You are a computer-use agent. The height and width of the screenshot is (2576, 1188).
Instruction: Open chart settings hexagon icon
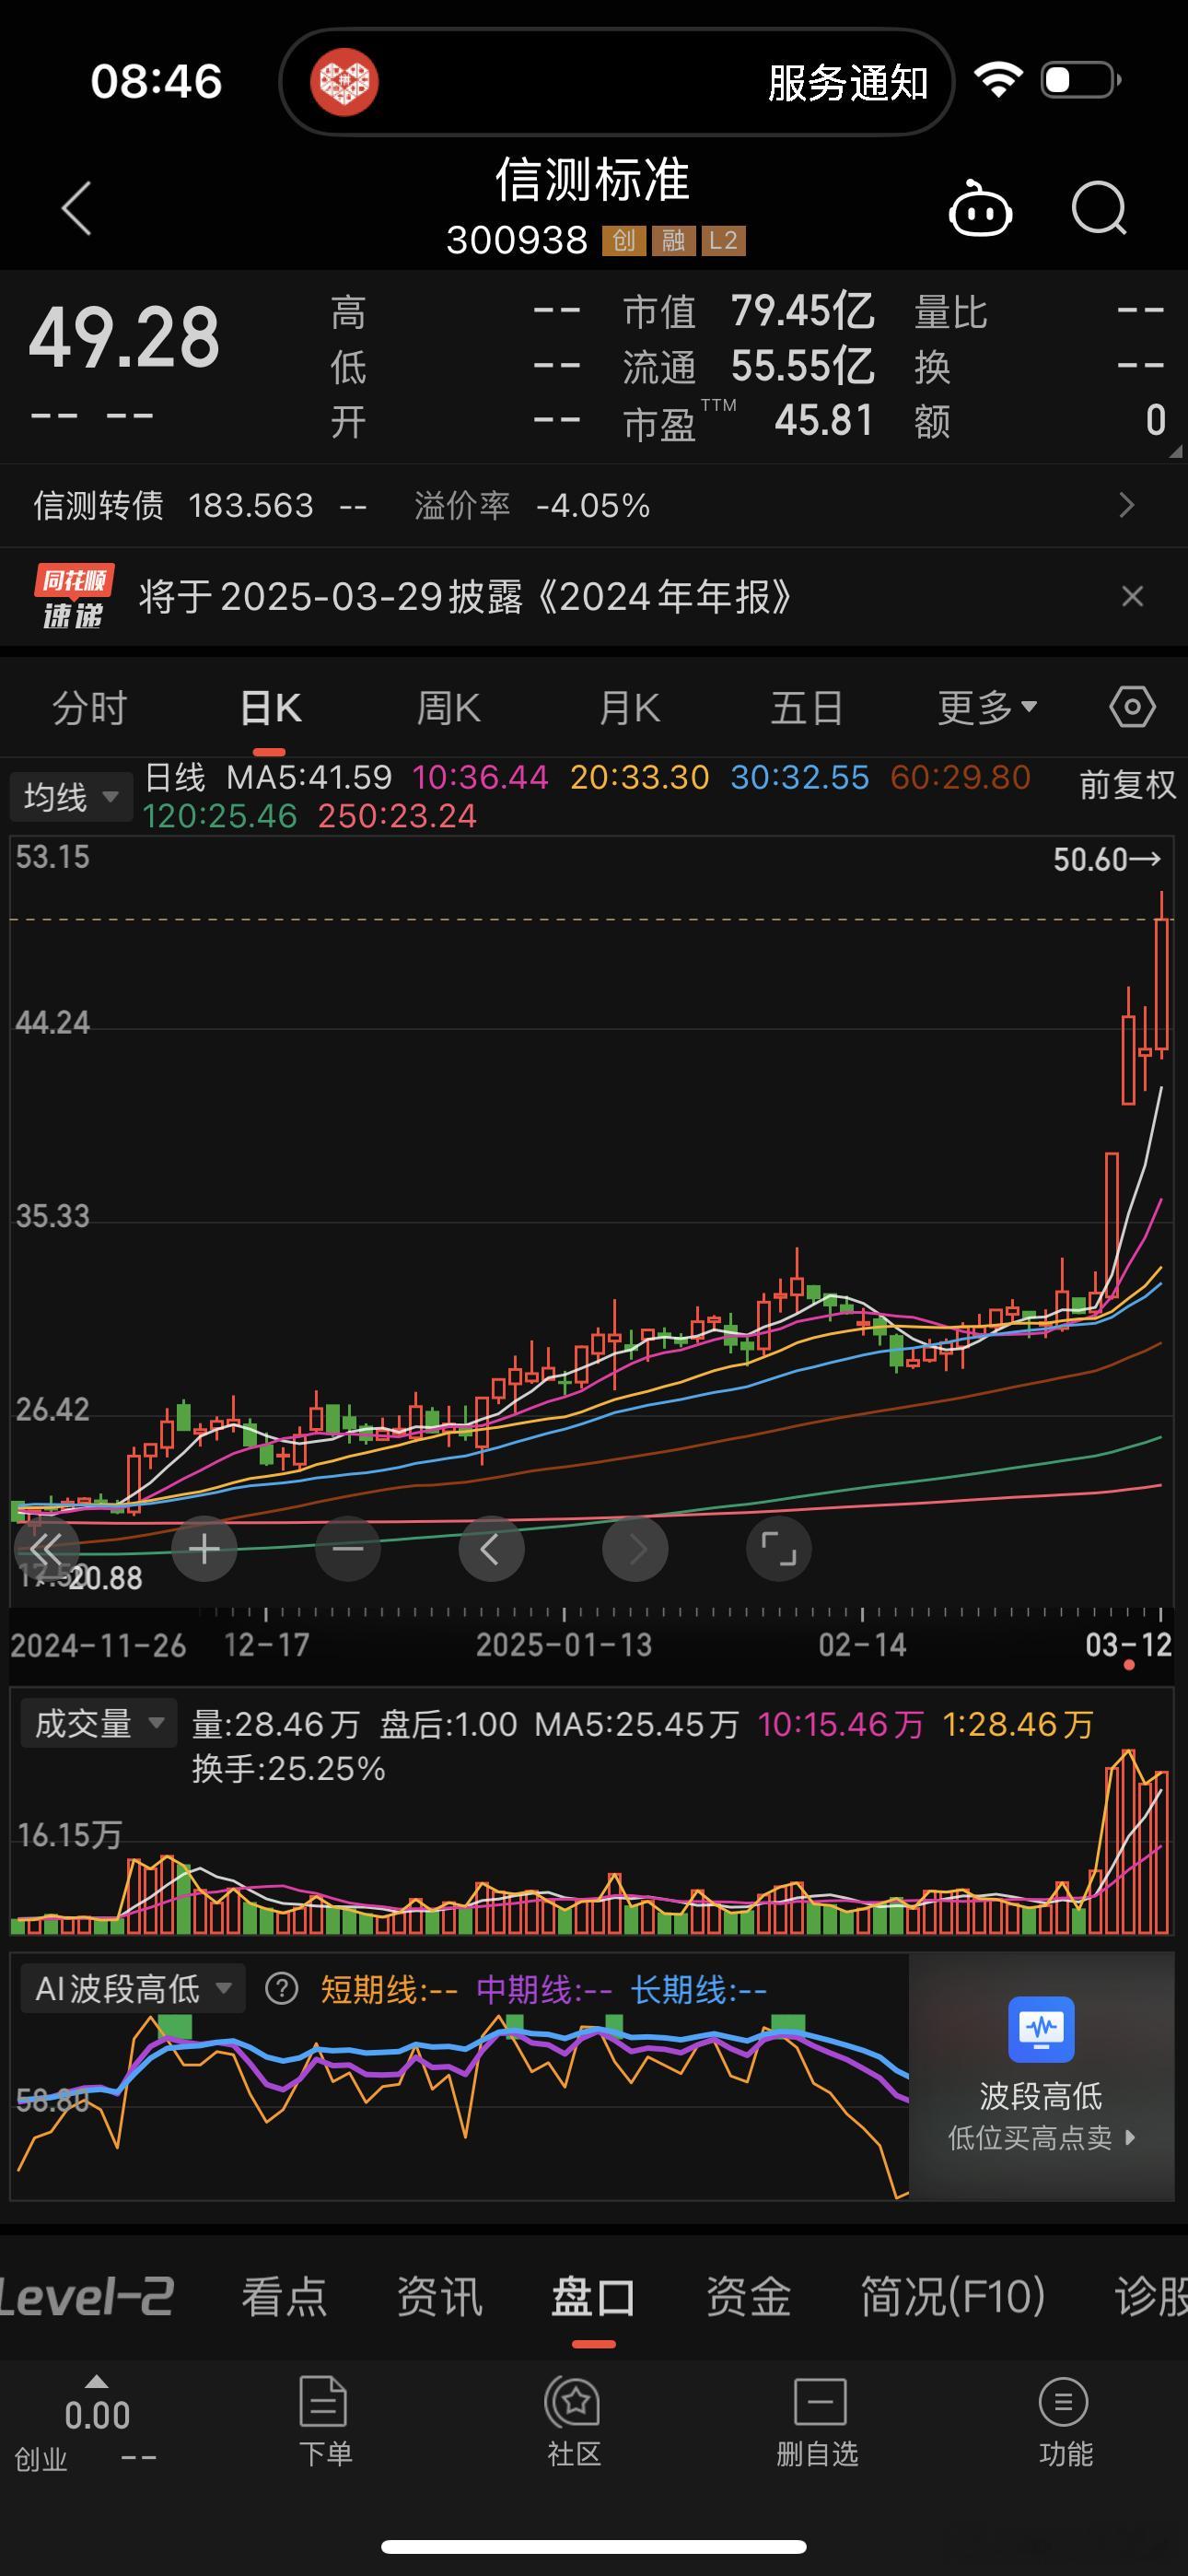(x=1132, y=708)
